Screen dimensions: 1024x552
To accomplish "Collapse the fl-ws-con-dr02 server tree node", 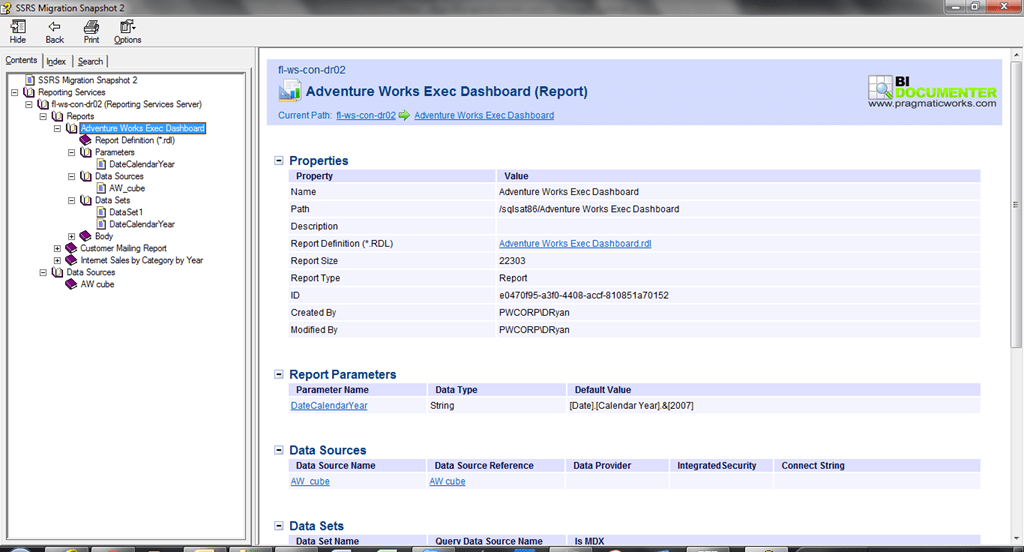I will point(29,104).
